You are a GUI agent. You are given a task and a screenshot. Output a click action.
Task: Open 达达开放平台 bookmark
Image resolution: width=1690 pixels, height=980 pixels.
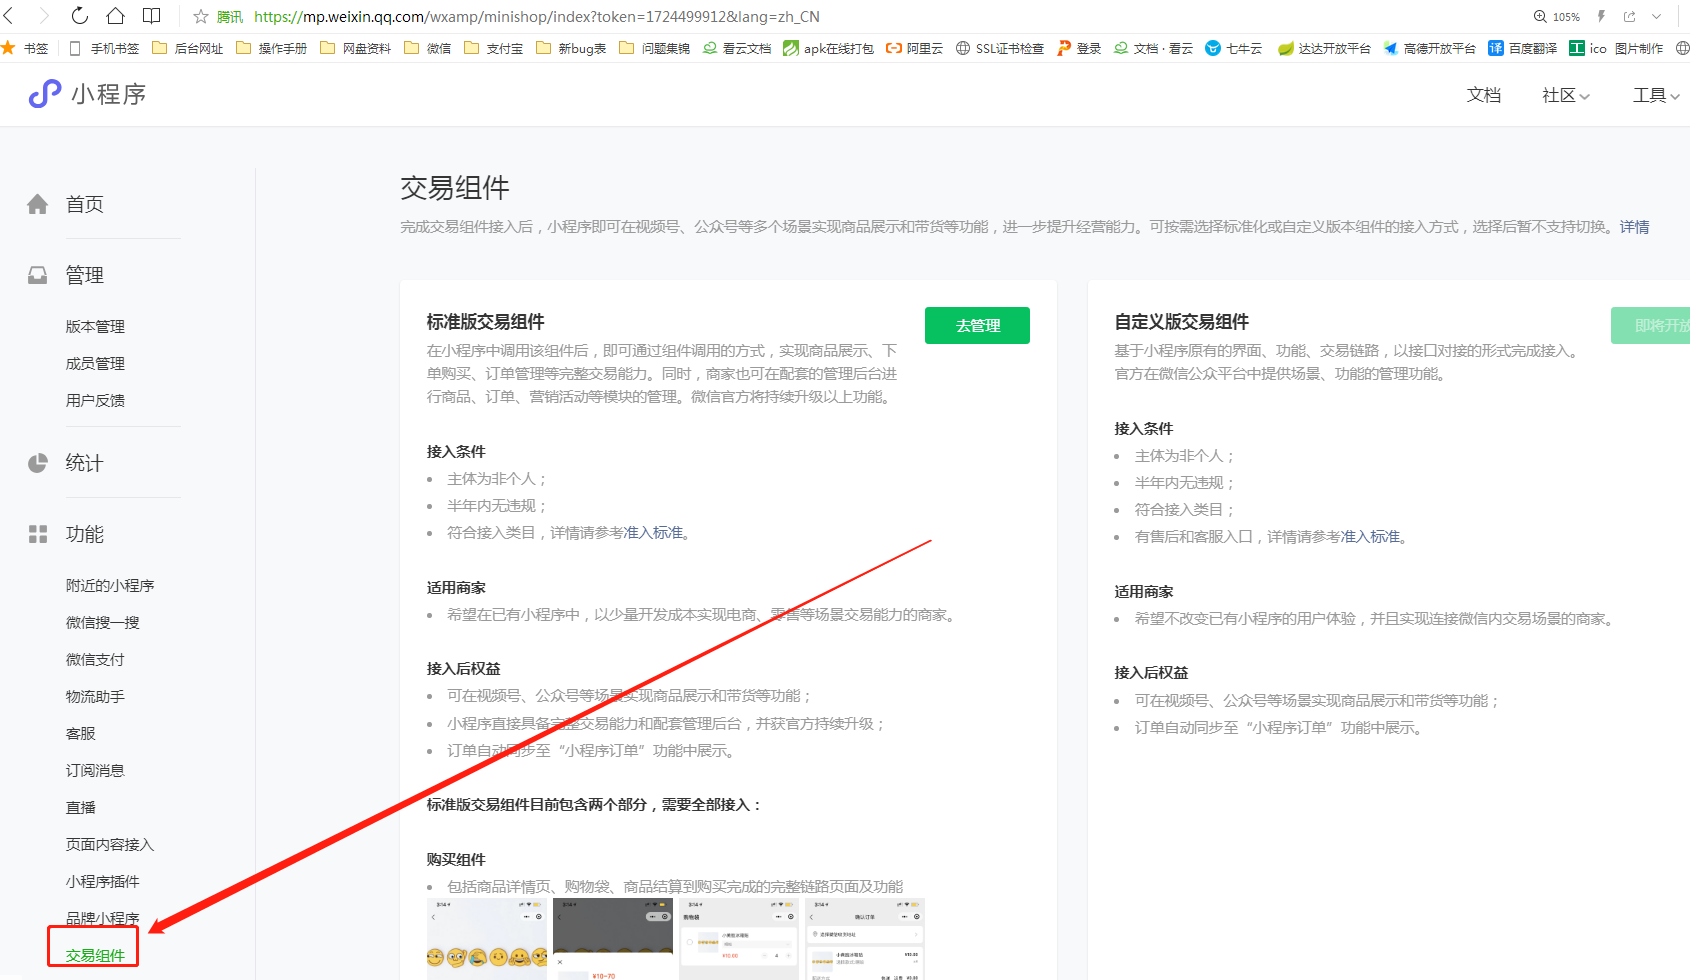click(x=1324, y=48)
